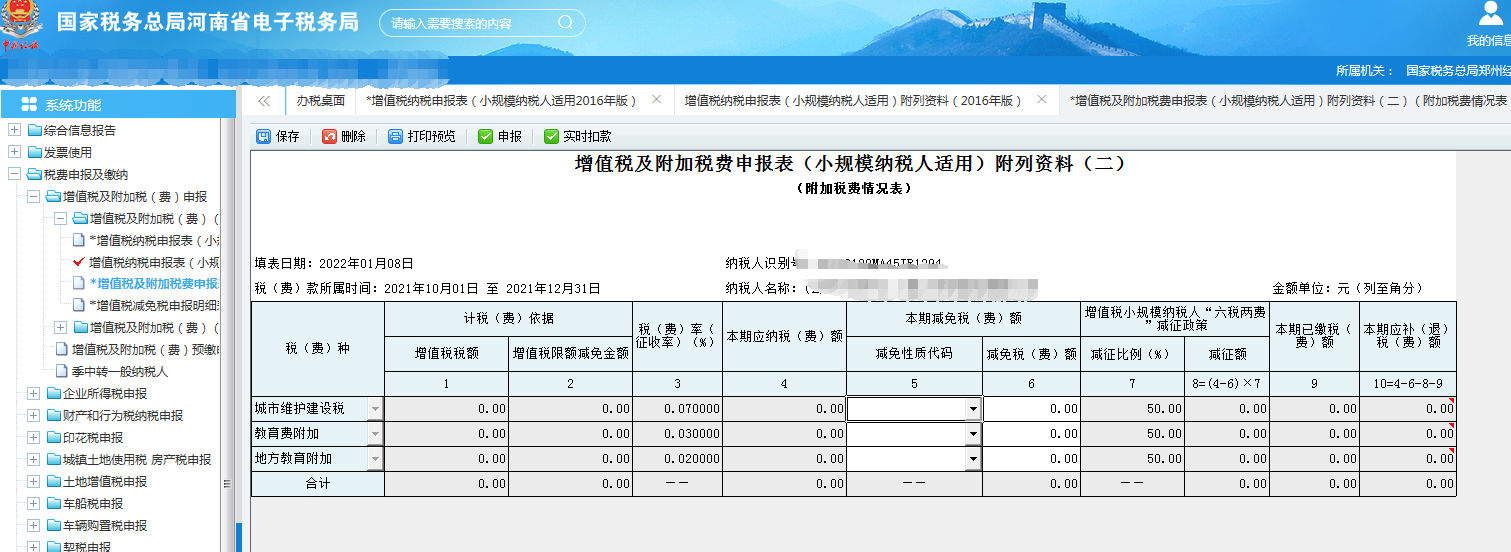Image resolution: width=1511 pixels, height=552 pixels.
Task: Expand the 城镇土地使用税 房产税申报 node
Action: [x=33, y=460]
